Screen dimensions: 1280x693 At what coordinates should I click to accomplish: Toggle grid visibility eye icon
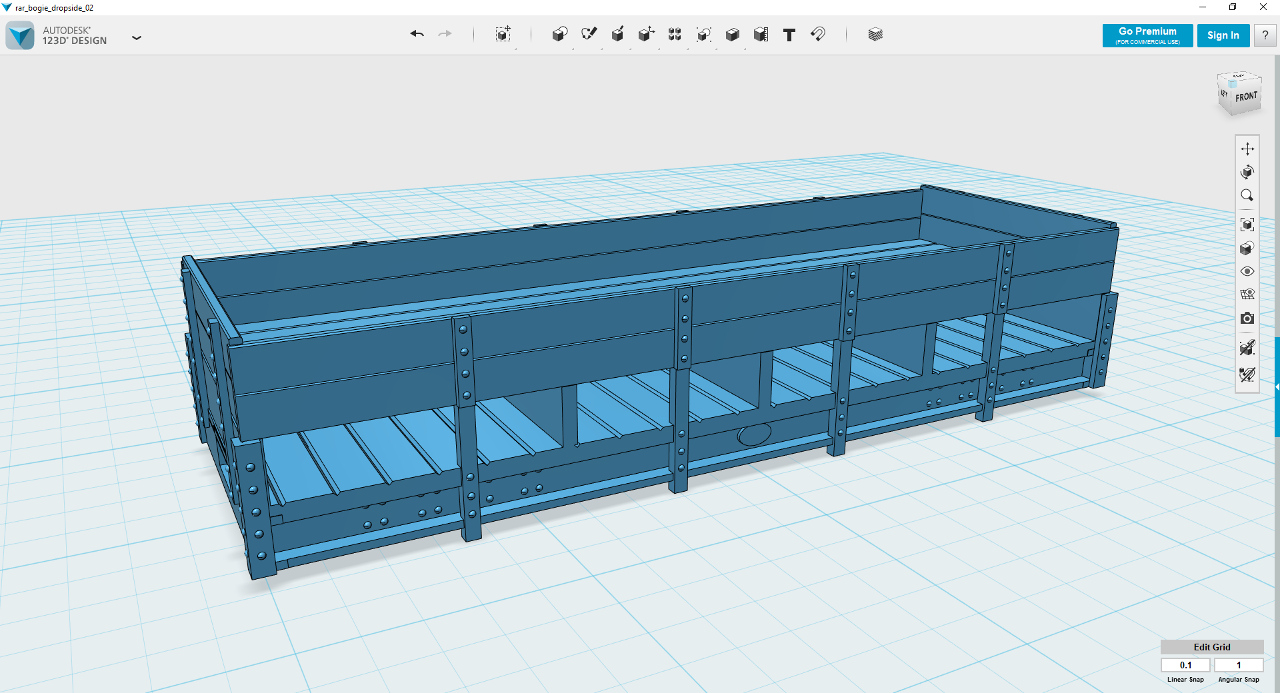coord(1247,294)
